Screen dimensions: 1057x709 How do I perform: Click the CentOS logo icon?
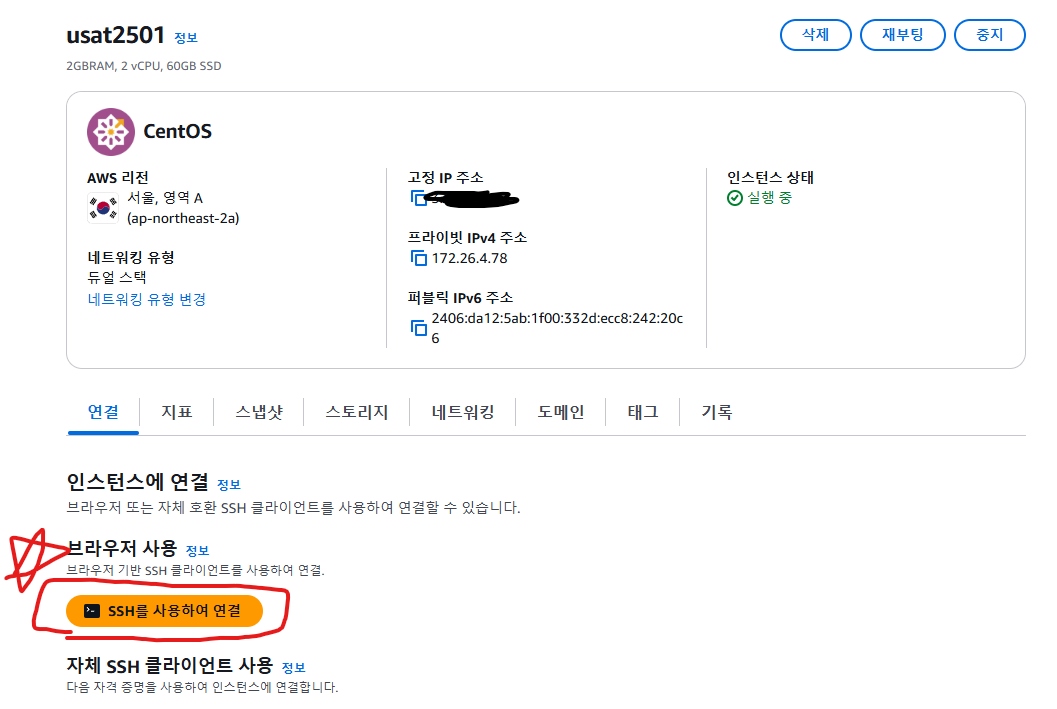(111, 131)
